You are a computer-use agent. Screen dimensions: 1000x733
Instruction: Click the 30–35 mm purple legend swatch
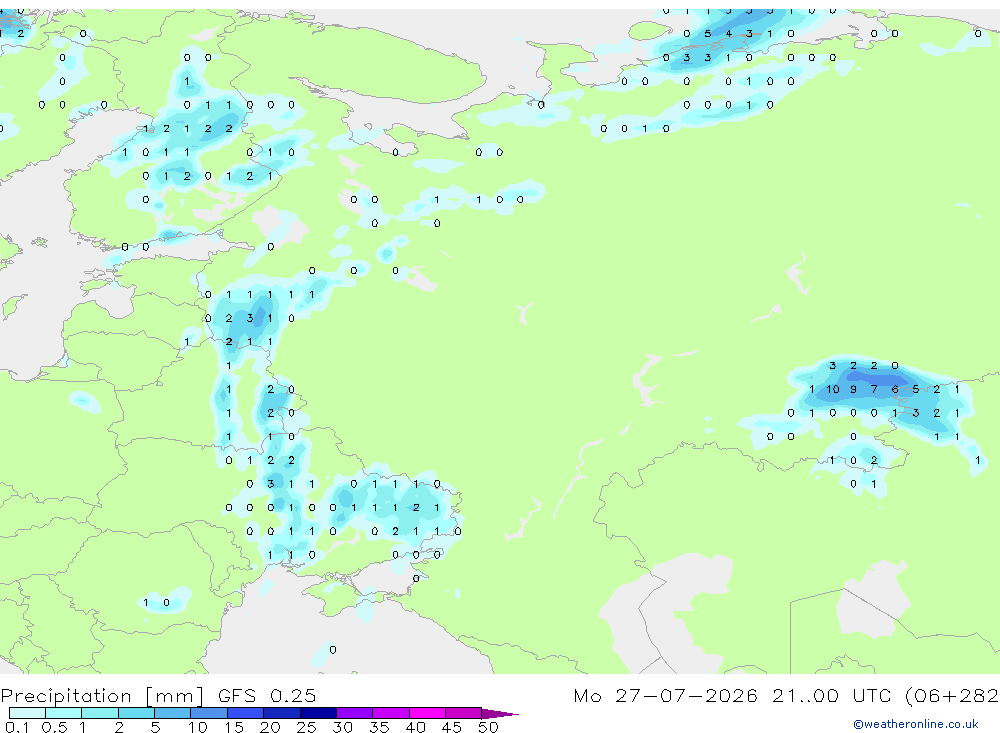click(x=355, y=713)
